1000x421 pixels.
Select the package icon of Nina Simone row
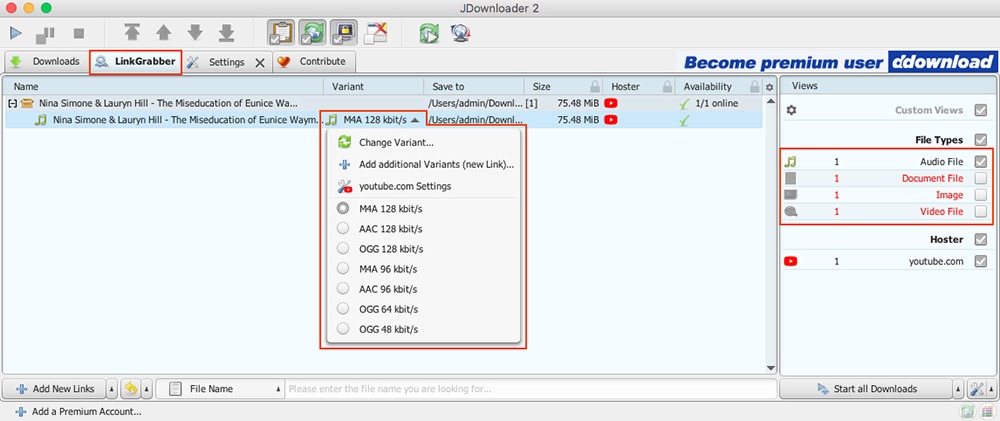[x=27, y=103]
